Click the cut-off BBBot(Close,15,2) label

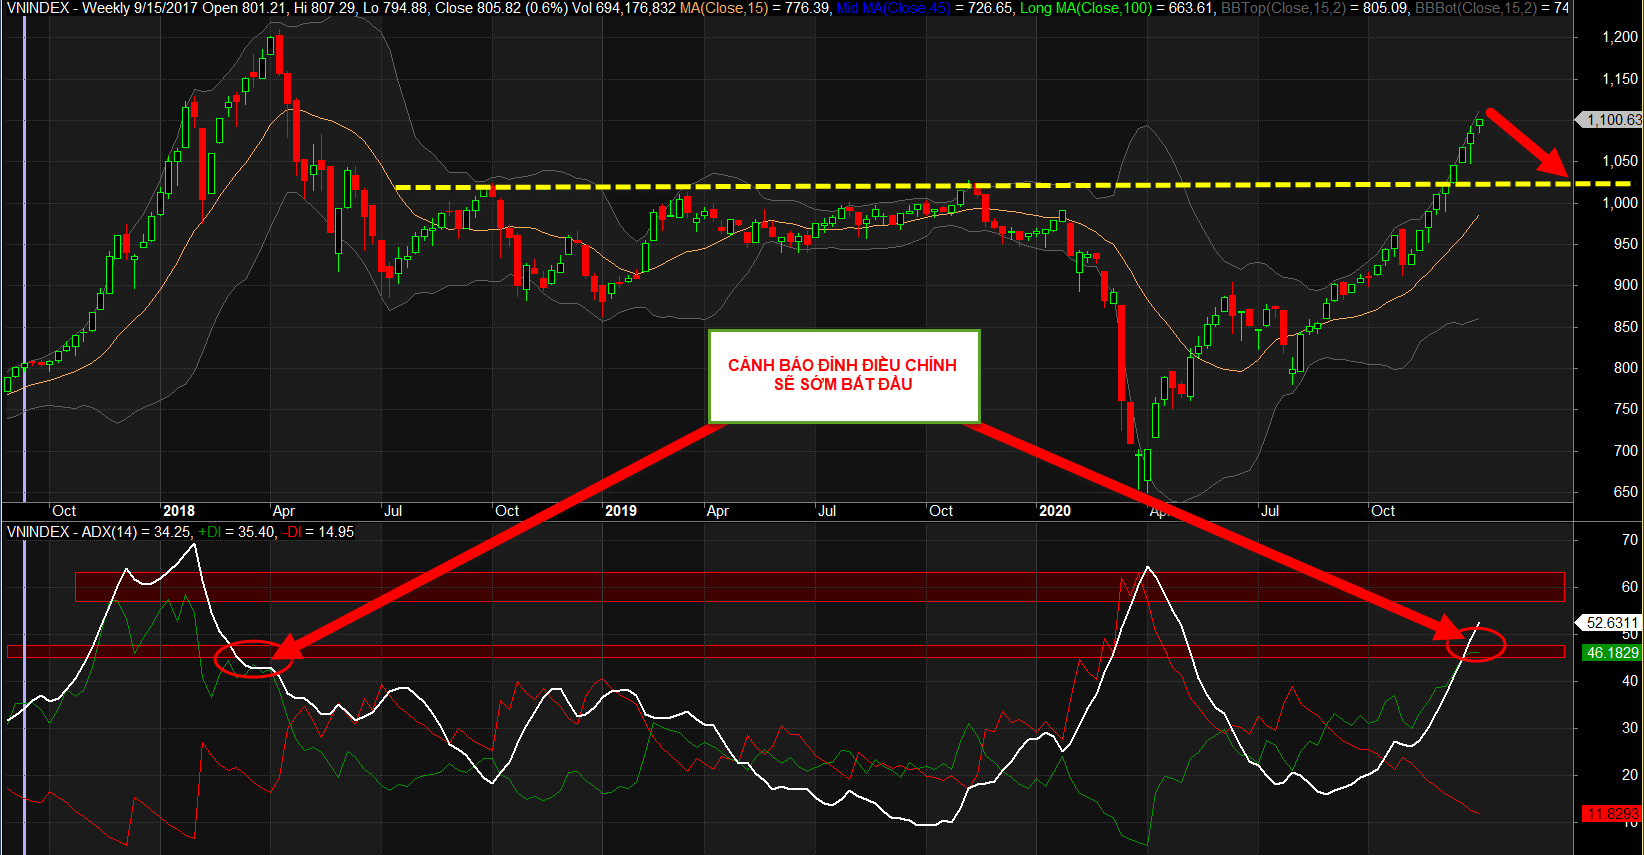point(1492,8)
